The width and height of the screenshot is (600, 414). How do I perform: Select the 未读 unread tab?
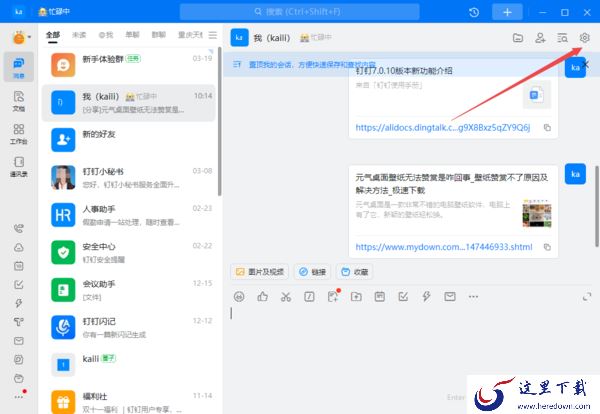pos(79,35)
